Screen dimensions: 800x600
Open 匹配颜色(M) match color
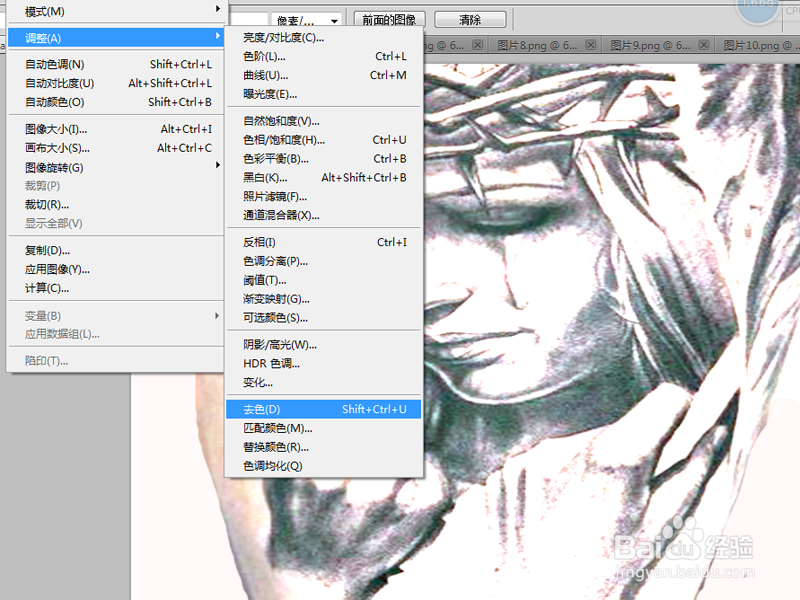click(323, 428)
